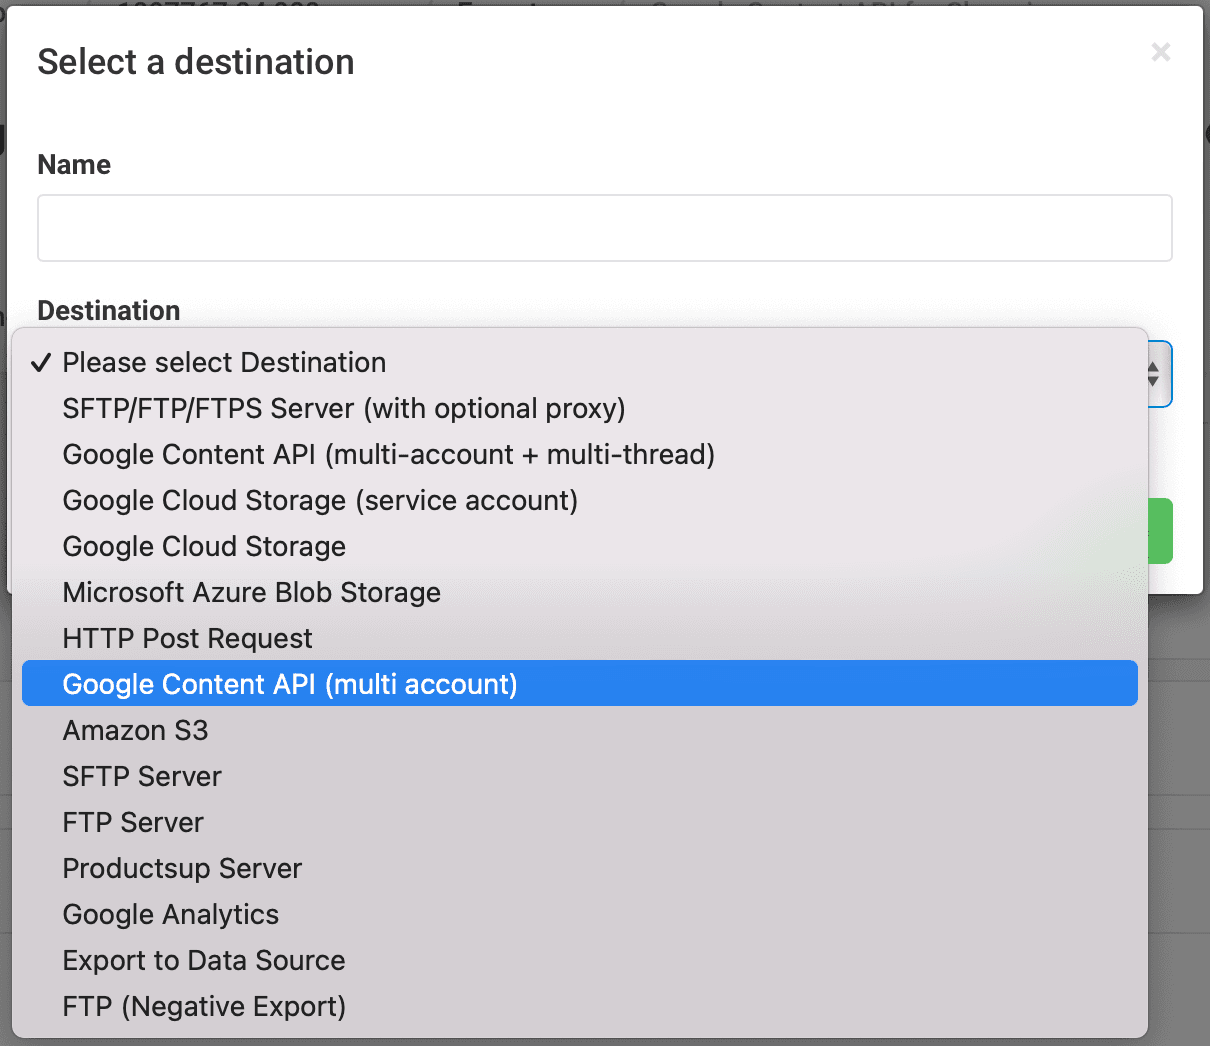The height and width of the screenshot is (1046, 1210).
Task: Choose Export to Data Source
Action: coord(203,961)
